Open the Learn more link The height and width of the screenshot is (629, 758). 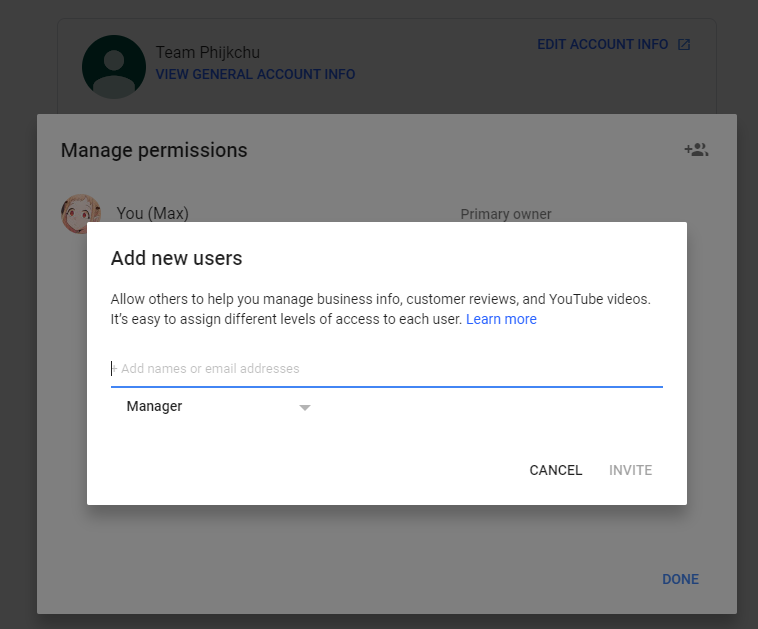(501, 319)
